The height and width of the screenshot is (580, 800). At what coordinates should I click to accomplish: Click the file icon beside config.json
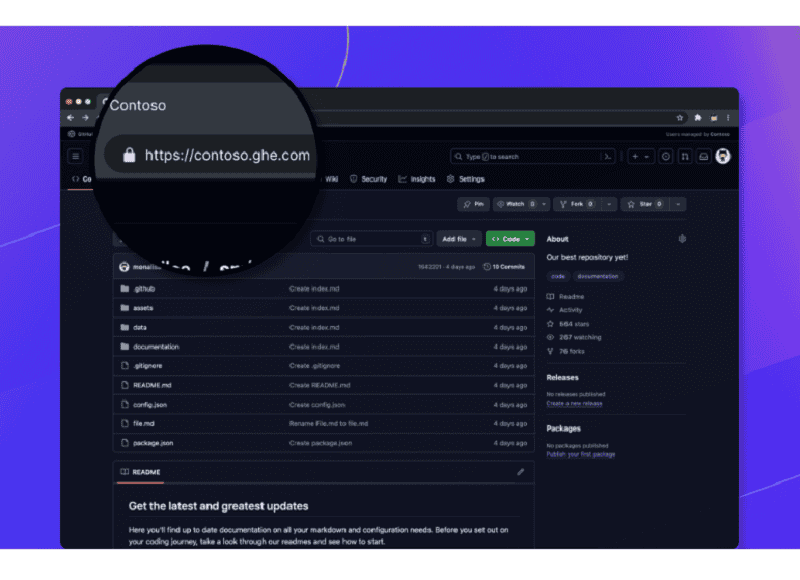[x=124, y=405]
